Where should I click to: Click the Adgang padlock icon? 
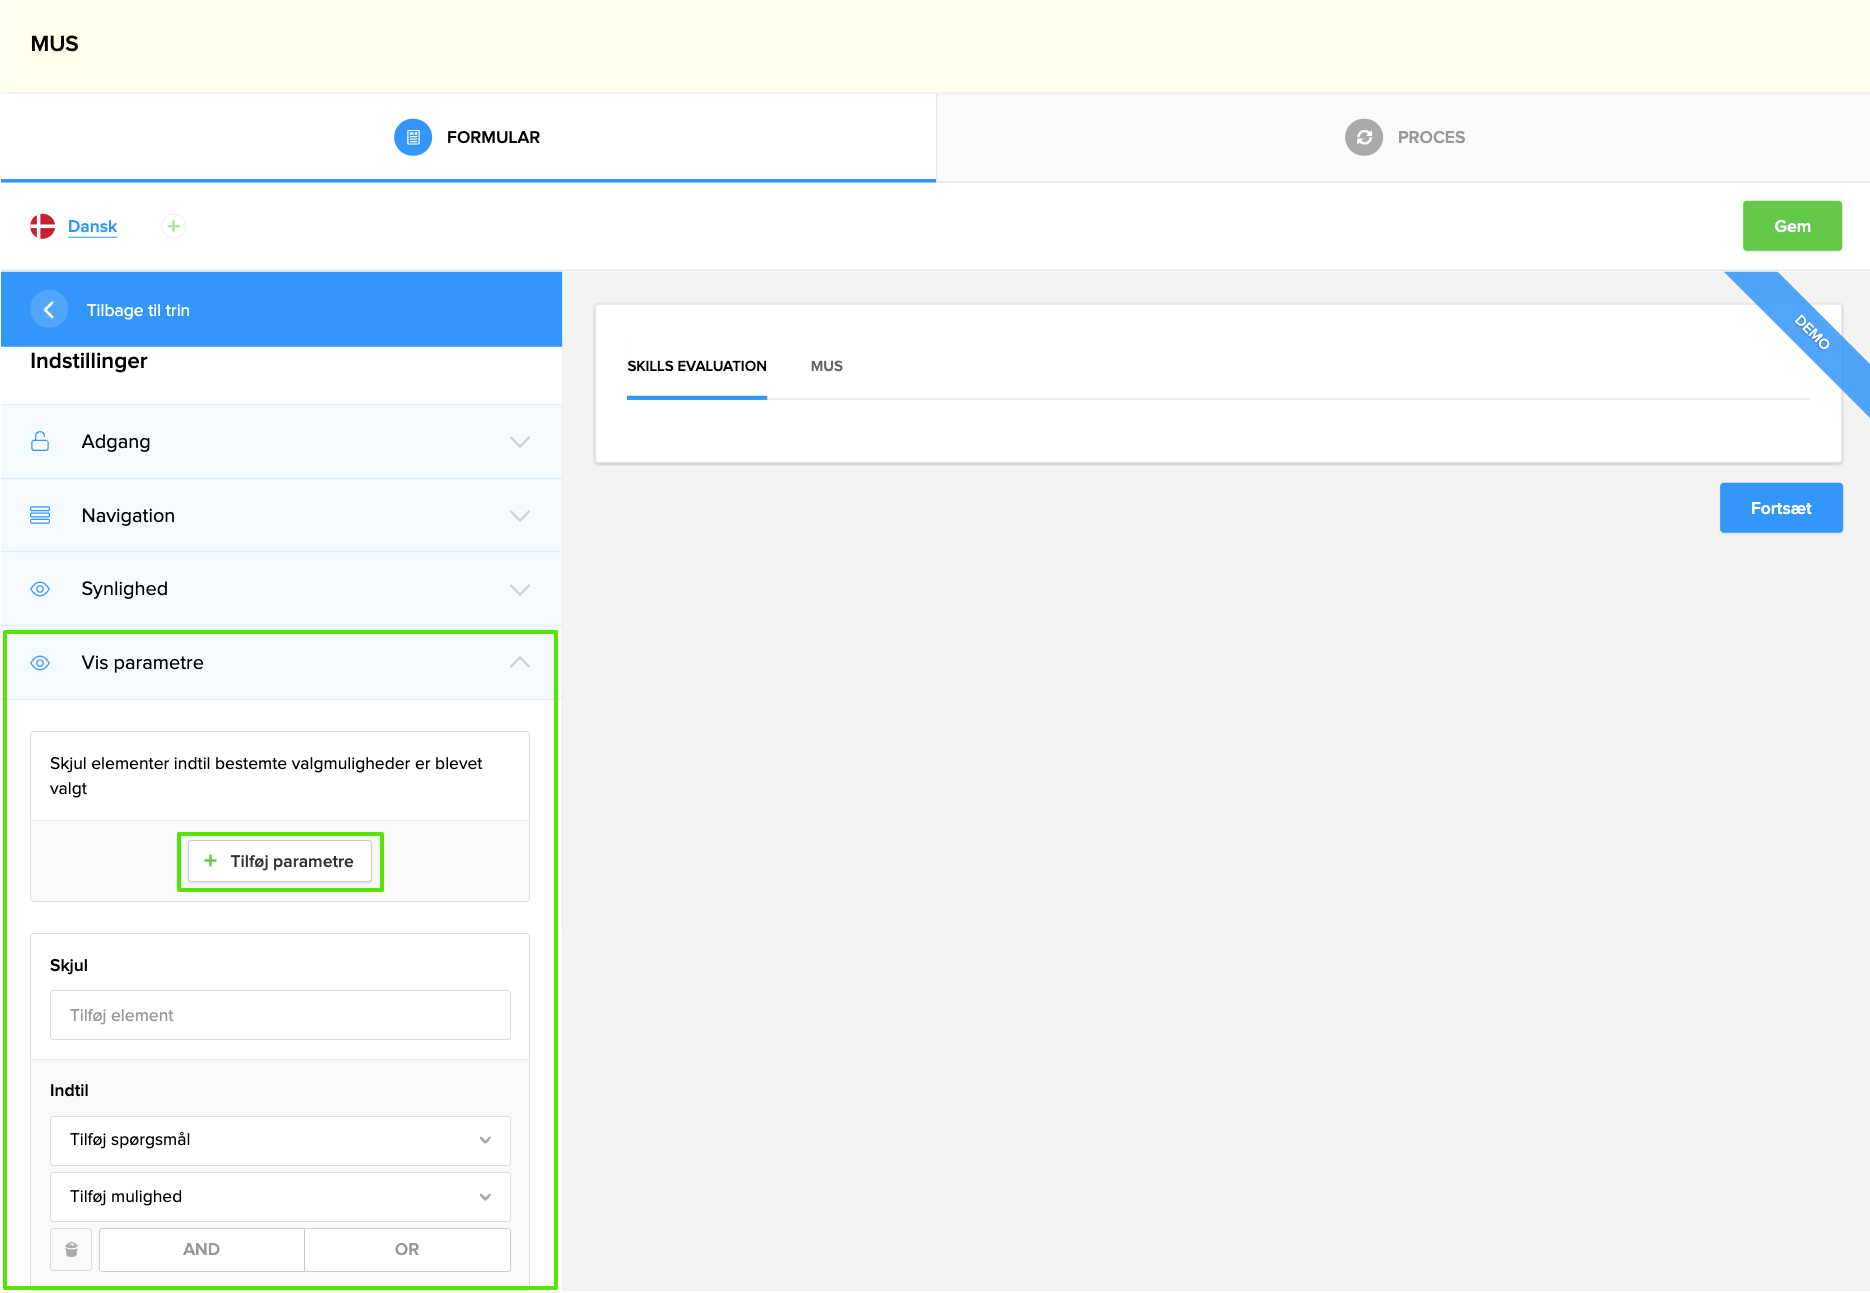[x=40, y=441]
